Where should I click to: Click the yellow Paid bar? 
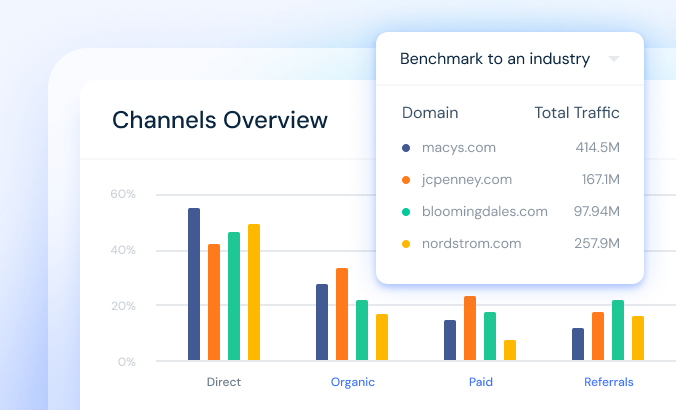tap(510, 350)
